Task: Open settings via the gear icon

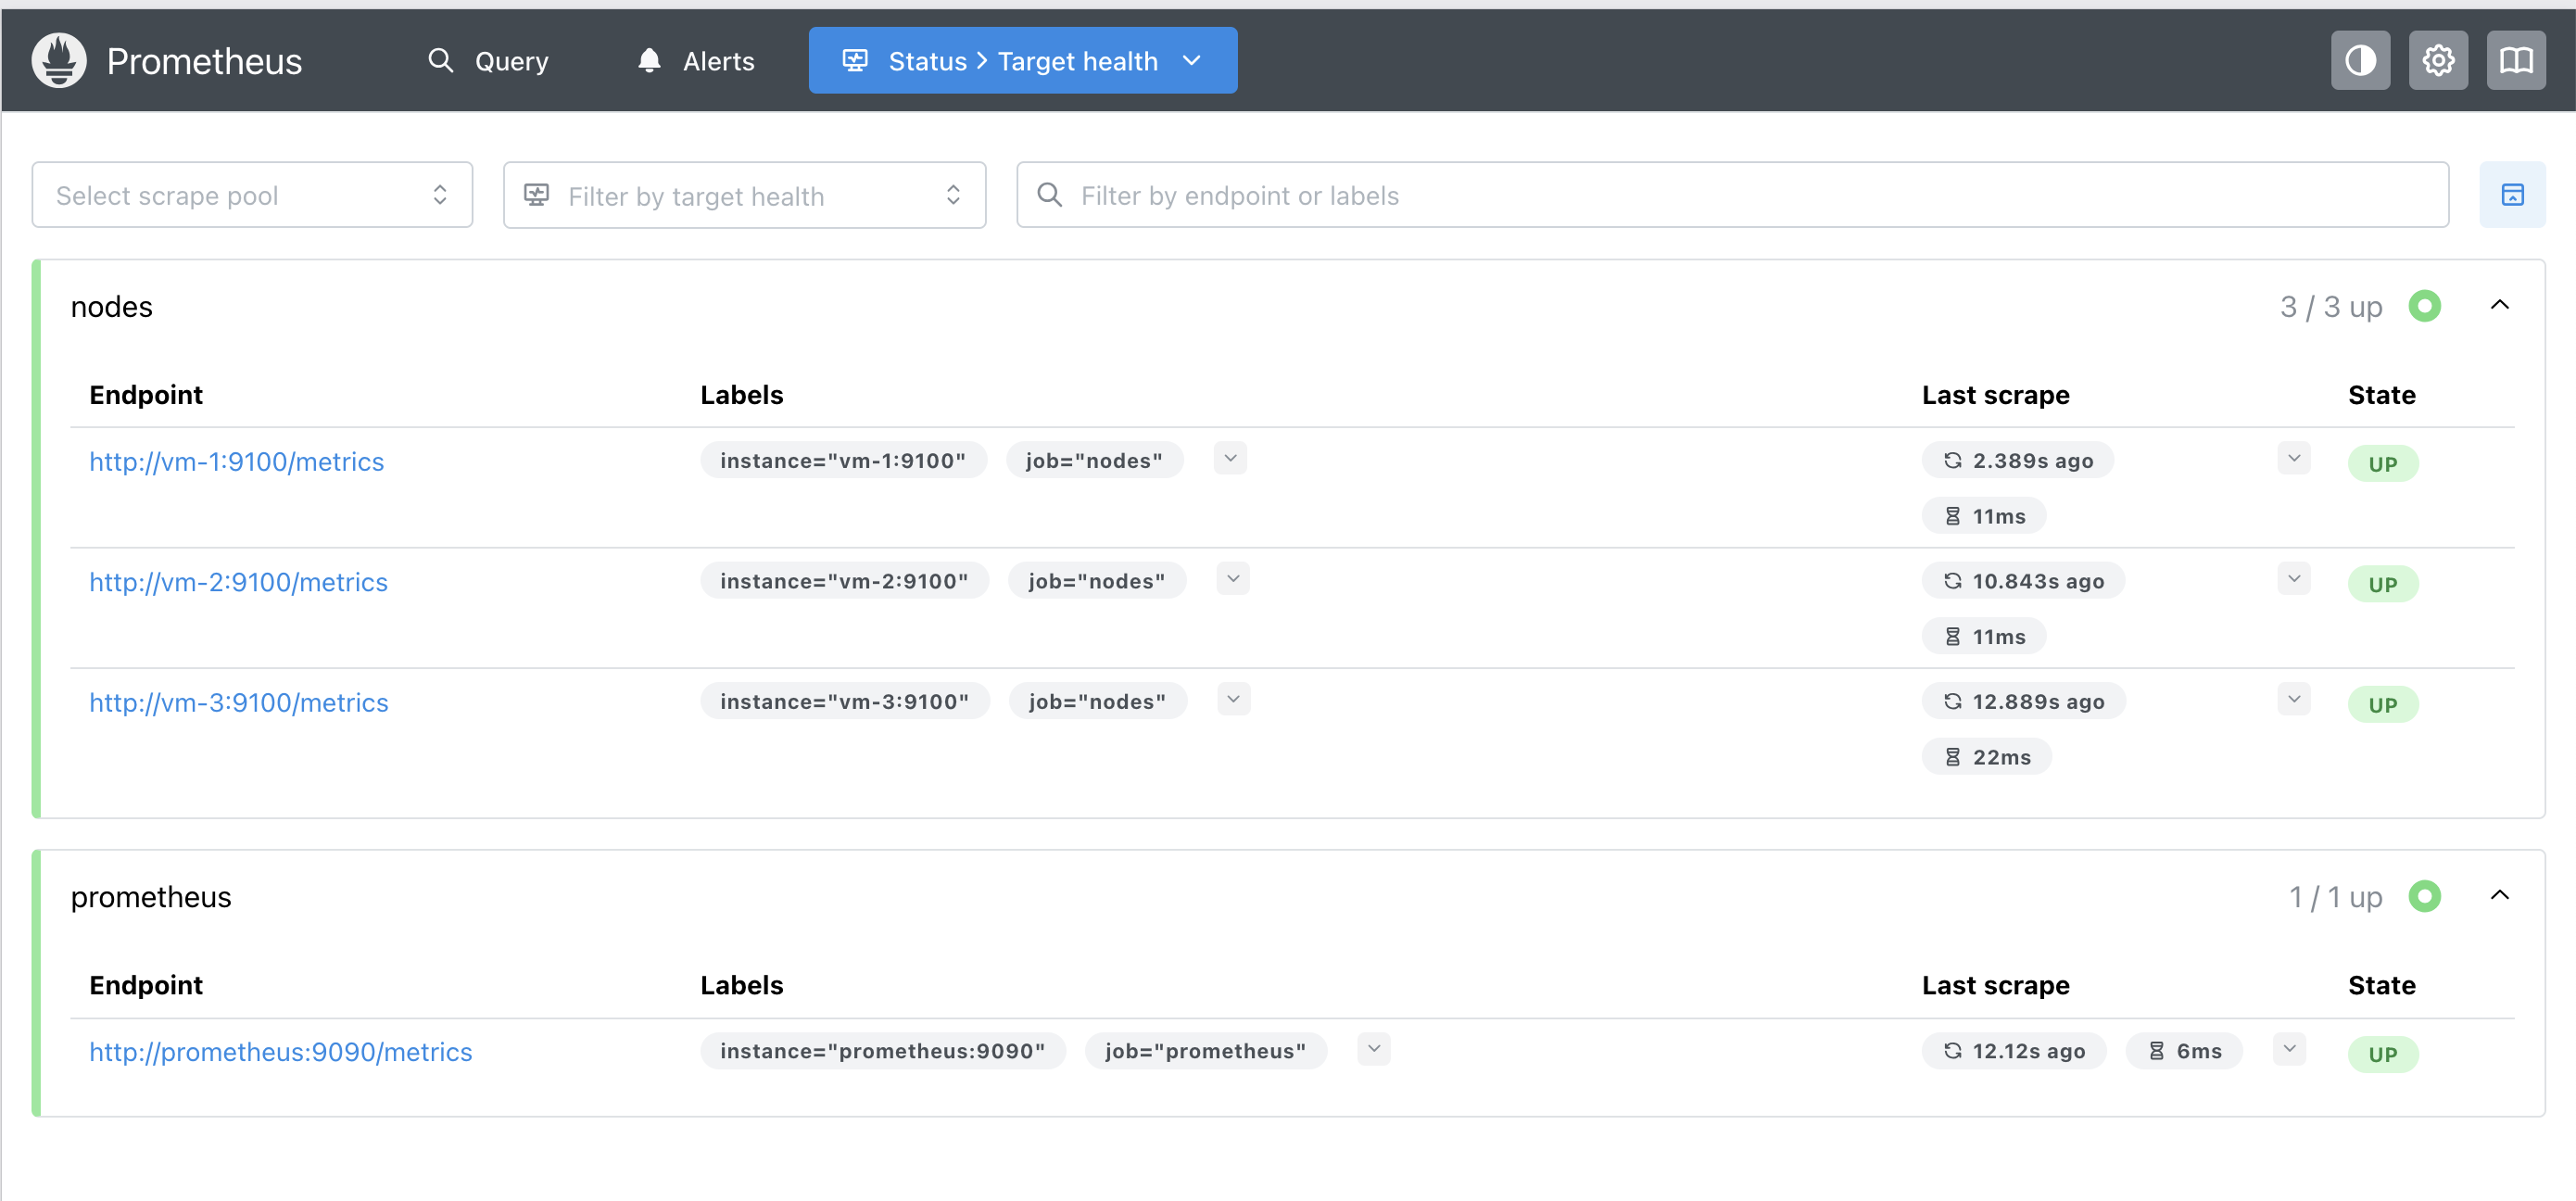Action: tap(2438, 61)
